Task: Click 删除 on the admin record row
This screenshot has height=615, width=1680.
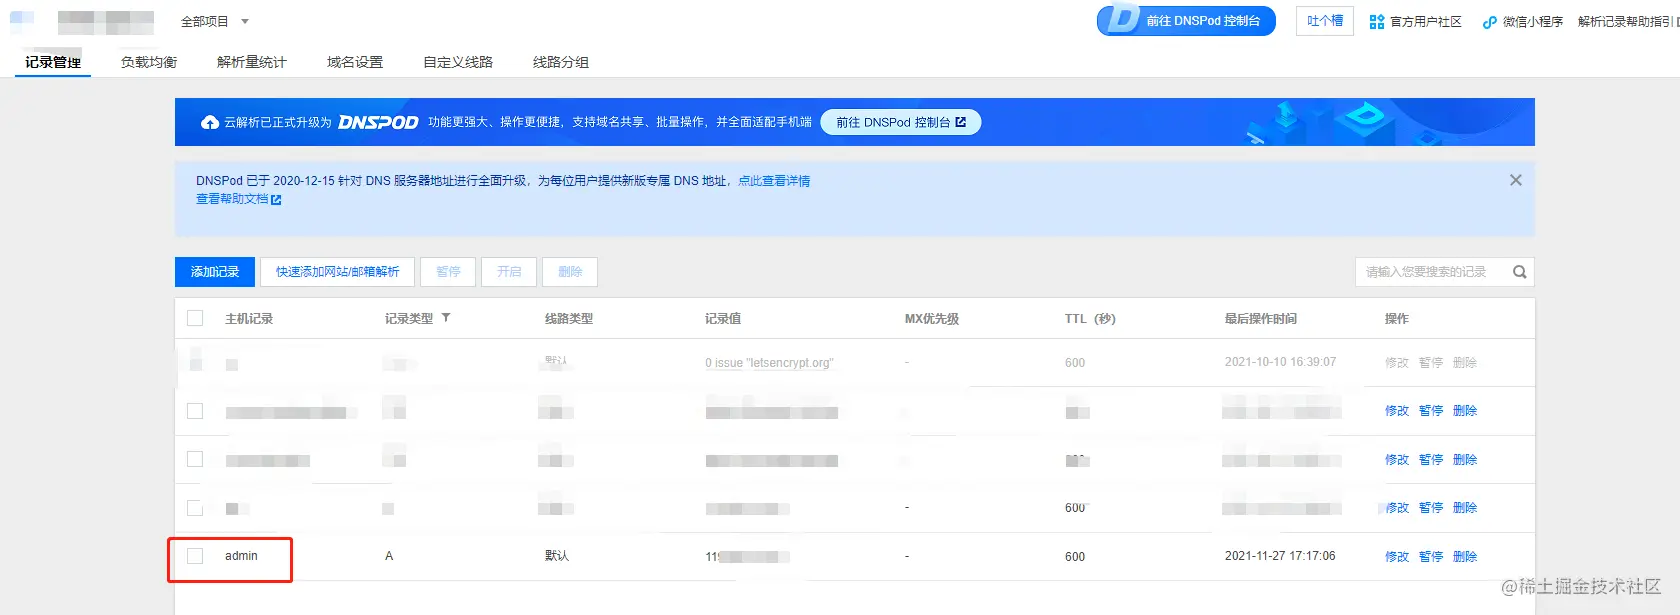Action: [1465, 557]
